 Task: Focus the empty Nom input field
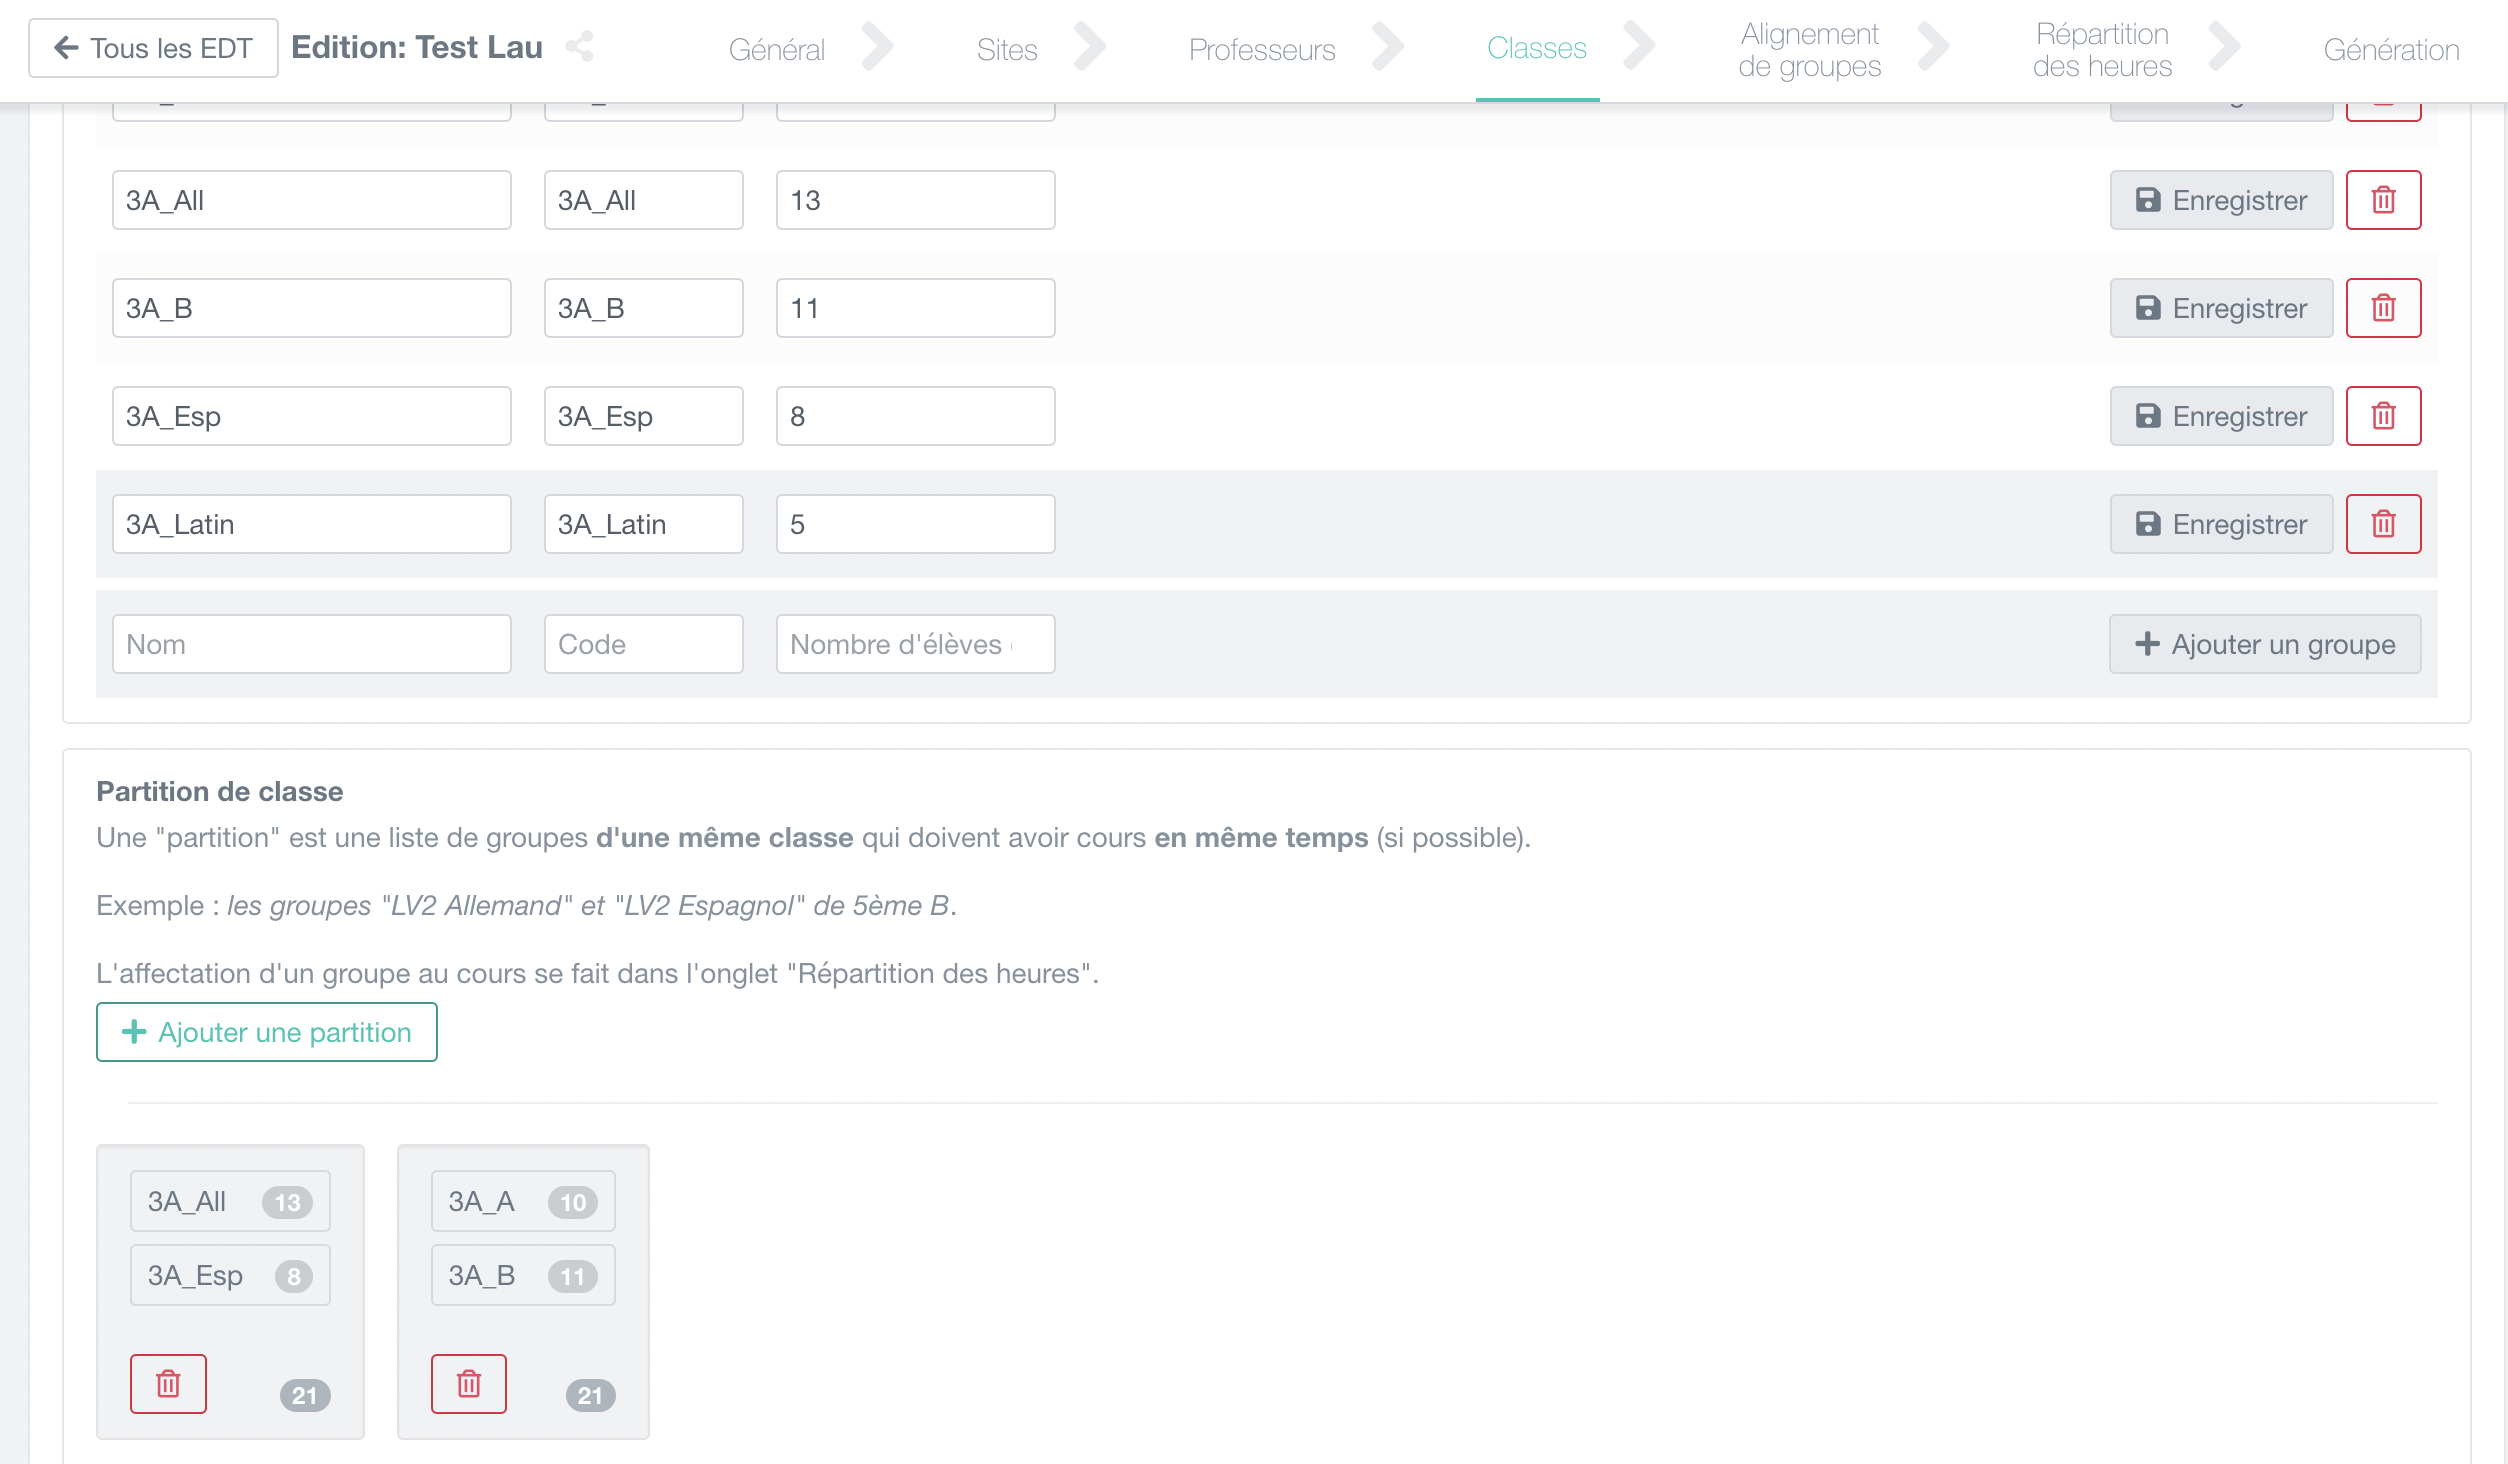point(311,644)
